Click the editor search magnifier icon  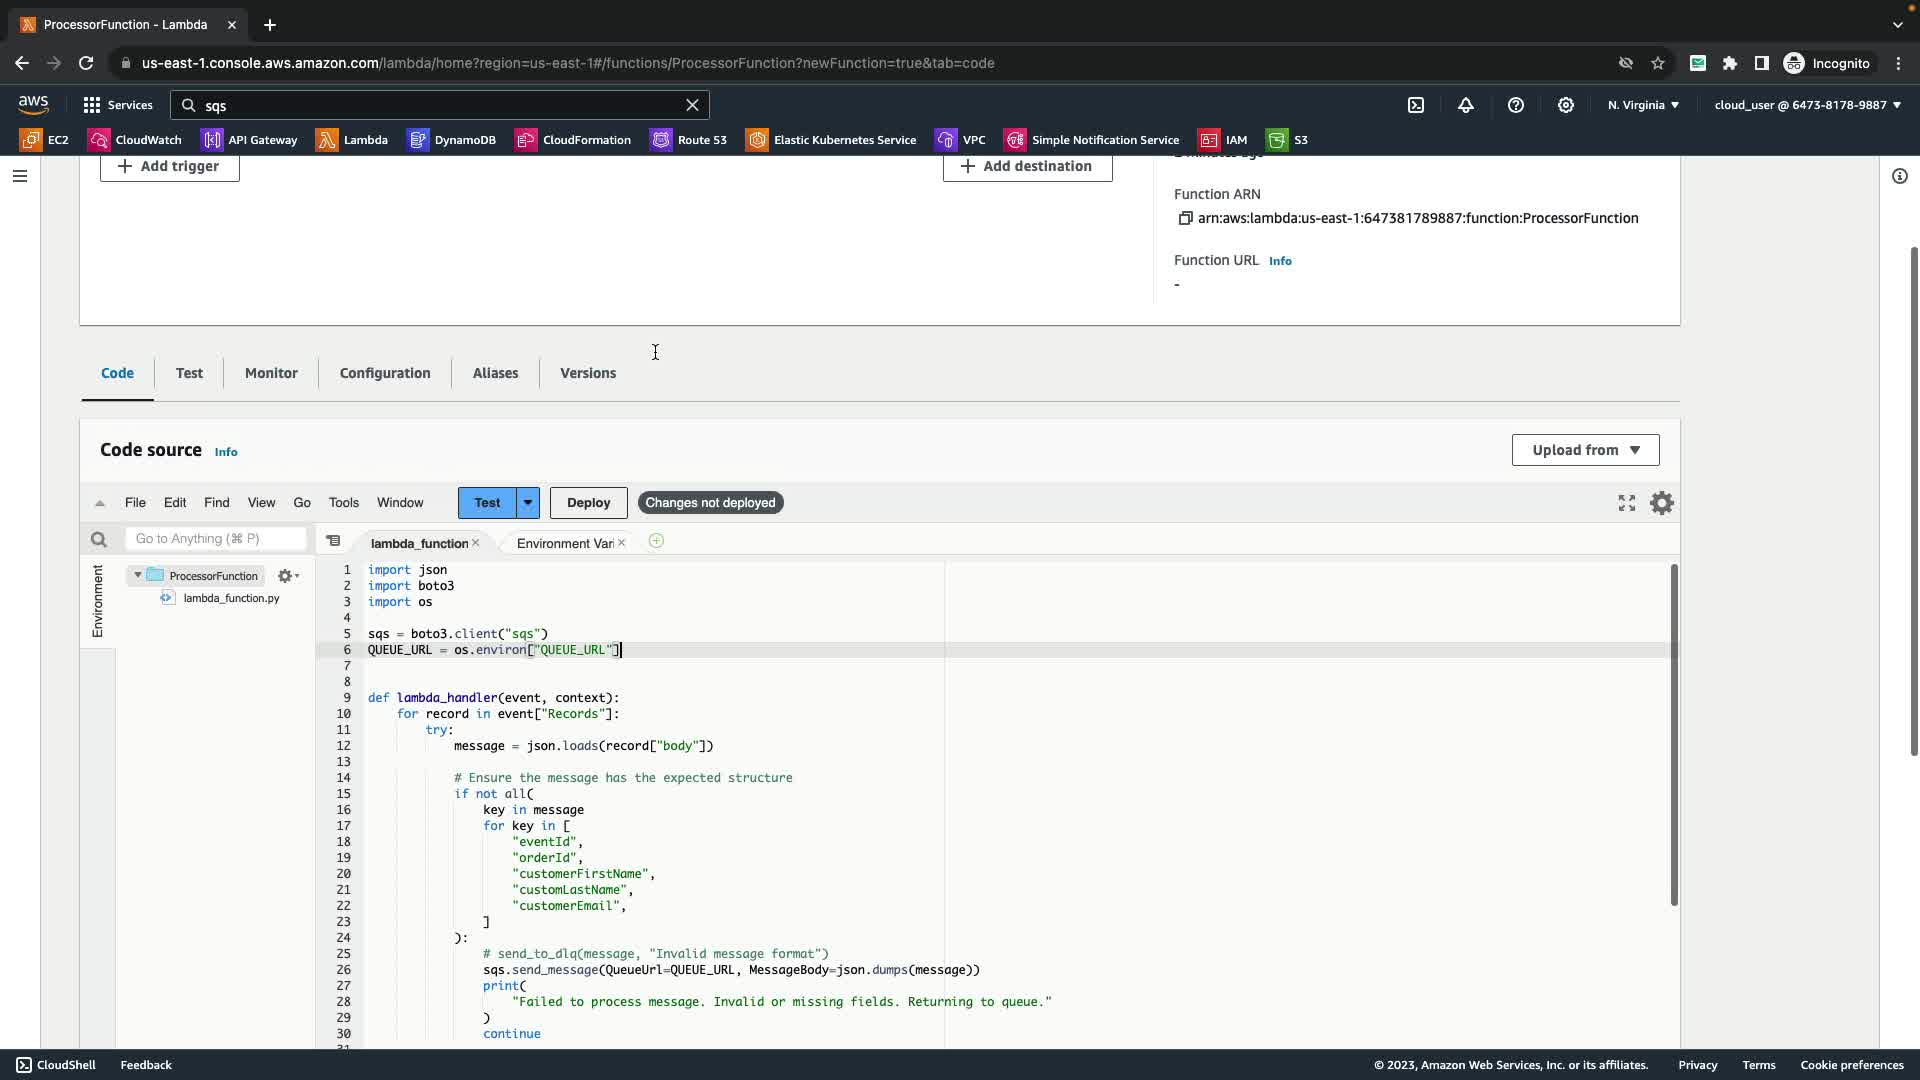pyautogui.click(x=98, y=540)
